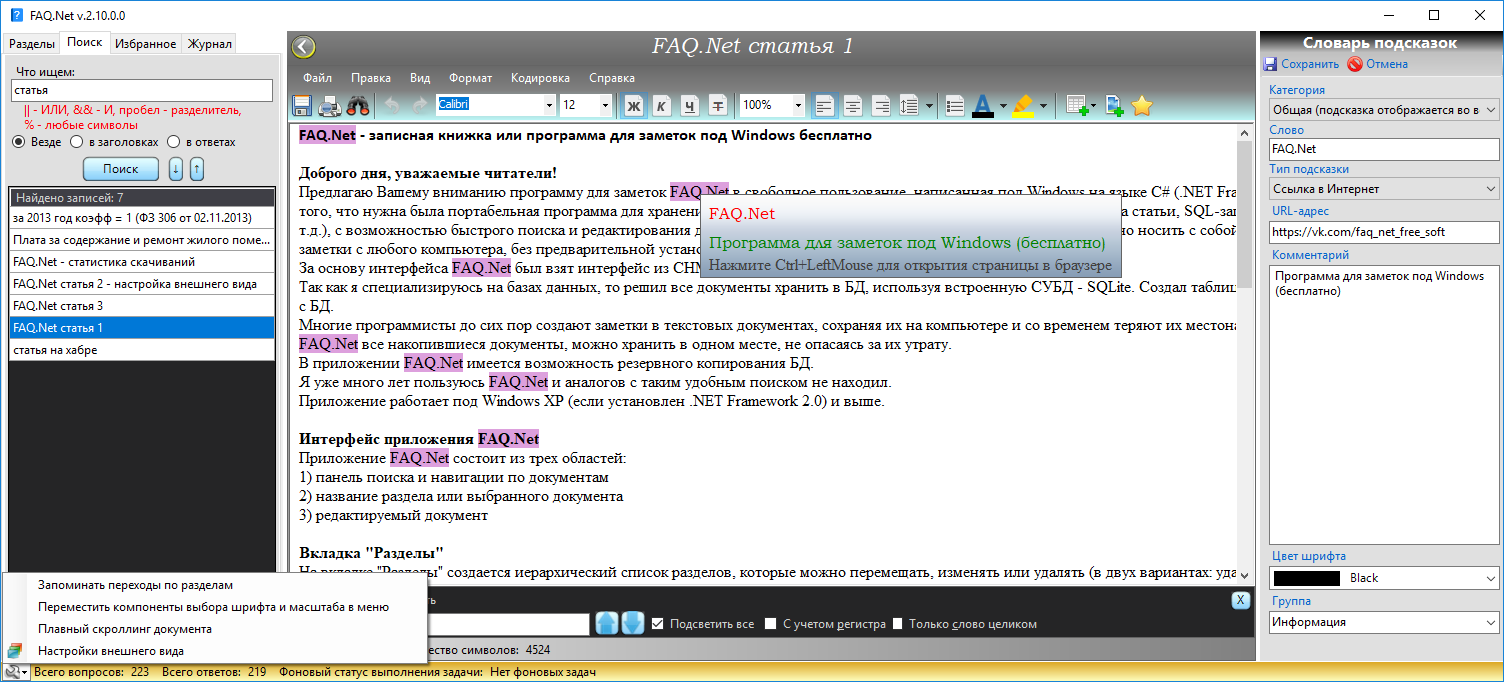1504x682 pixels.
Task: Go back using the round arrow button
Action: pyautogui.click(x=303, y=47)
